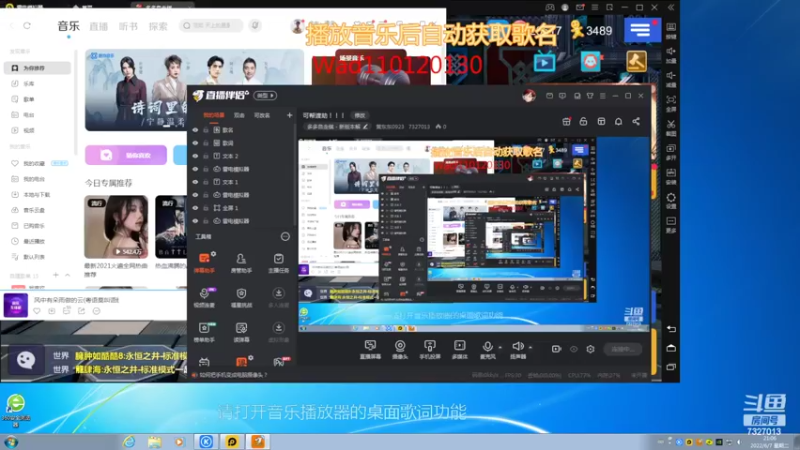This screenshot has width=800, height=450.
Task: Open the Windows Start menu
Action: tap(11, 442)
